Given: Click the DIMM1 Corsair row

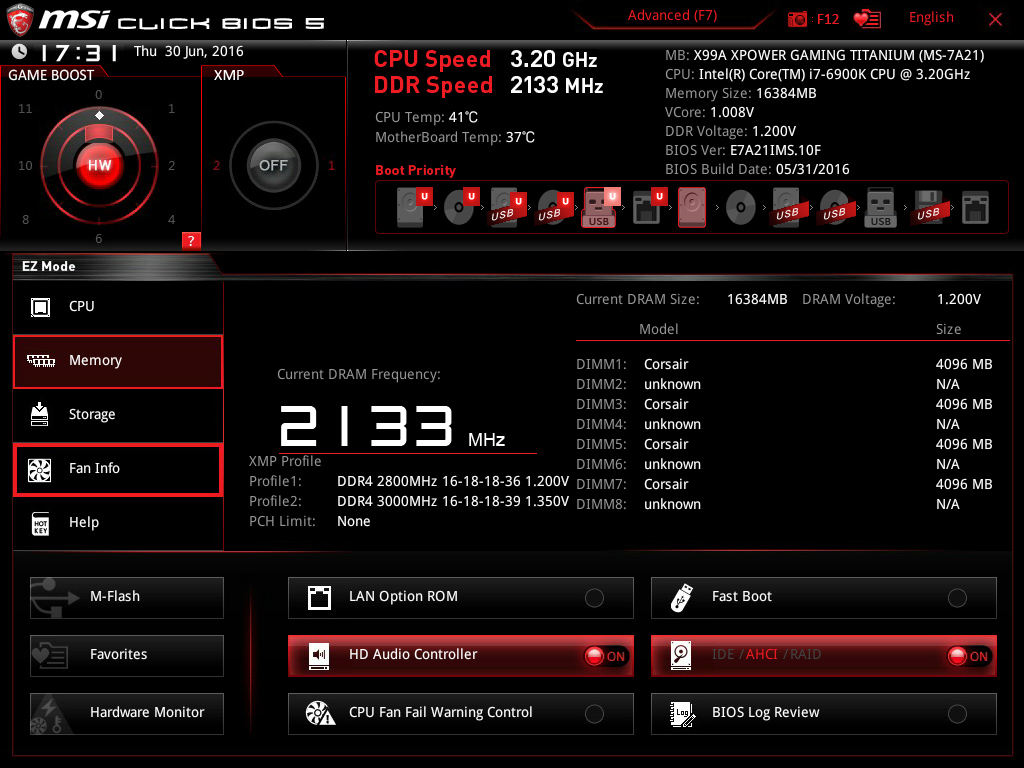Looking at the screenshot, I should 784,364.
